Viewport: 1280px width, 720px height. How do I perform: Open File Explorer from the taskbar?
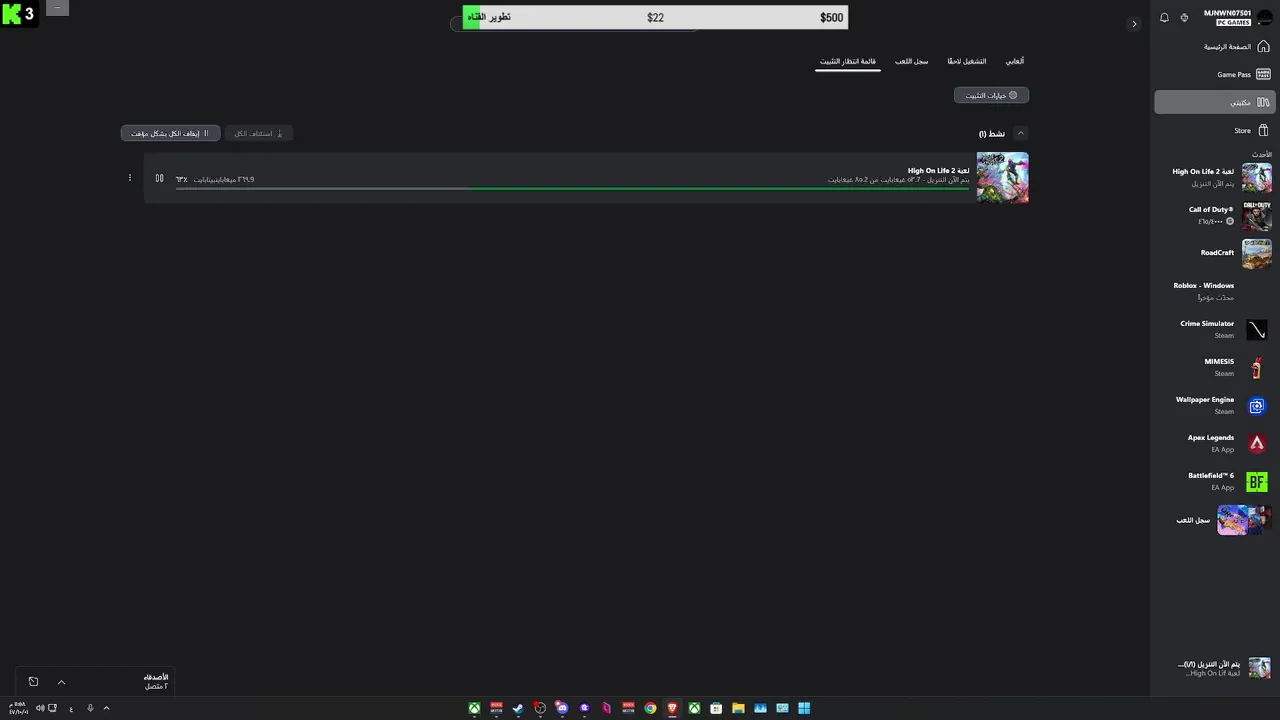click(x=738, y=708)
